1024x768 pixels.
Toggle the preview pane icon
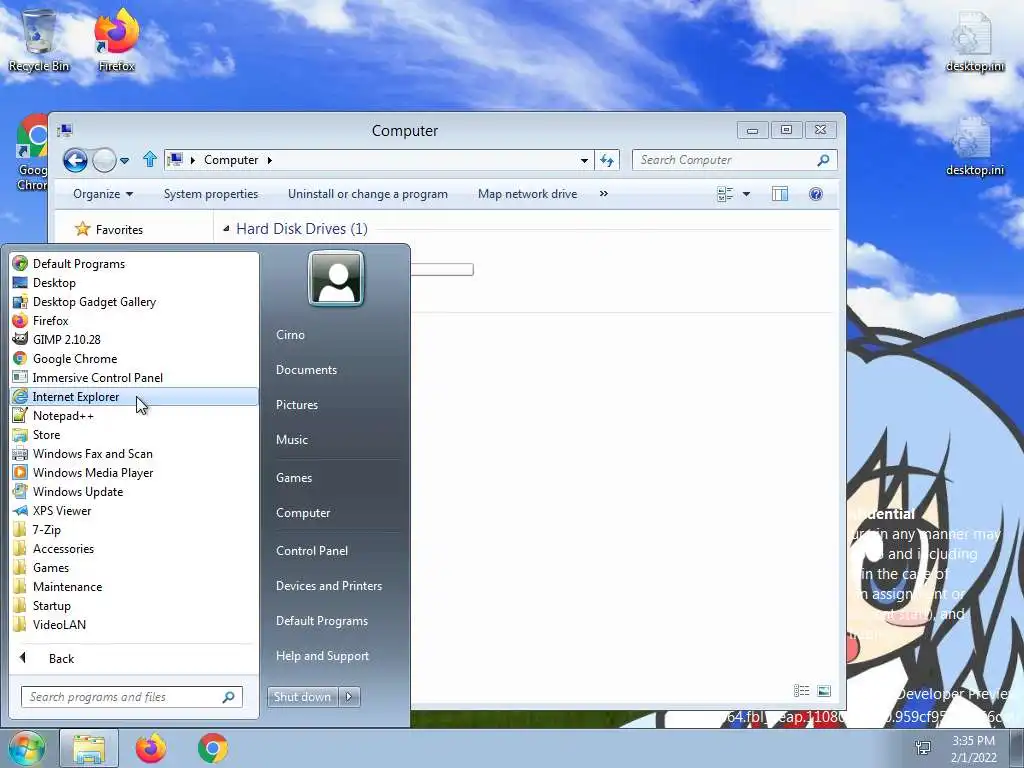click(x=780, y=194)
